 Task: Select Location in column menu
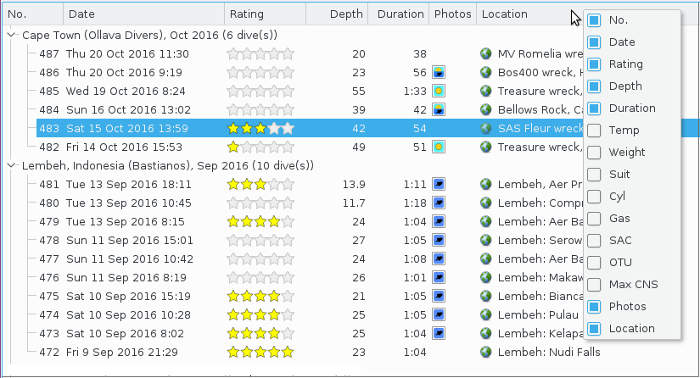pyautogui.click(x=632, y=328)
